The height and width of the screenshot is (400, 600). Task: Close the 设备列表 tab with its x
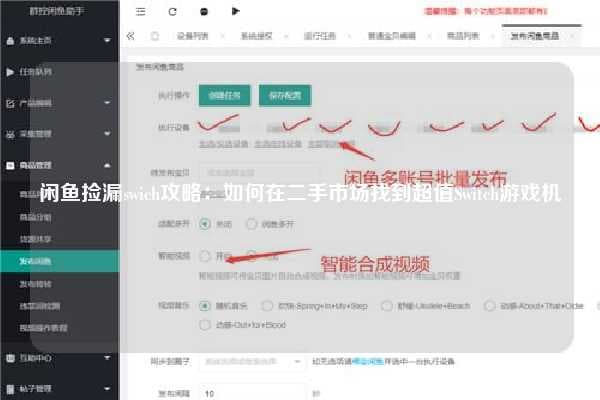(222, 36)
